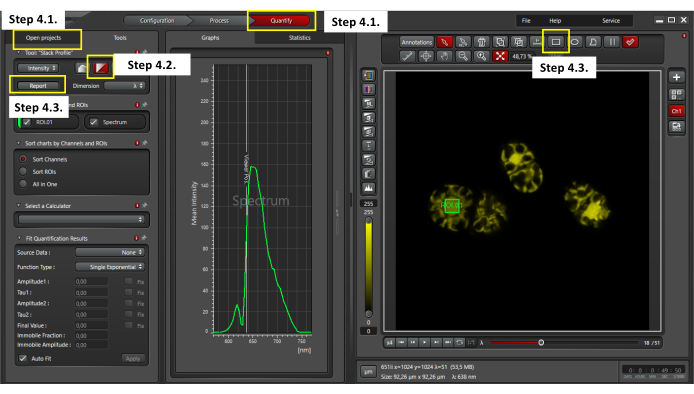694x394 pixels.
Task: Click the lambda position slider knob
Action: click(x=541, y=342)
